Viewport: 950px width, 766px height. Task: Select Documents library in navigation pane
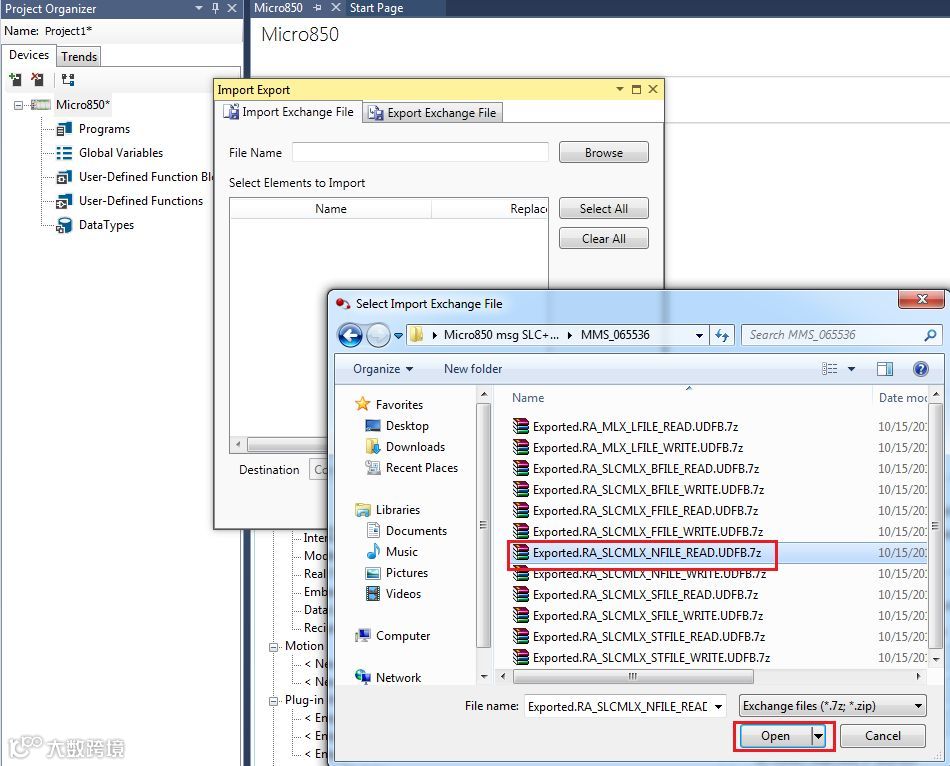(416, 531)
